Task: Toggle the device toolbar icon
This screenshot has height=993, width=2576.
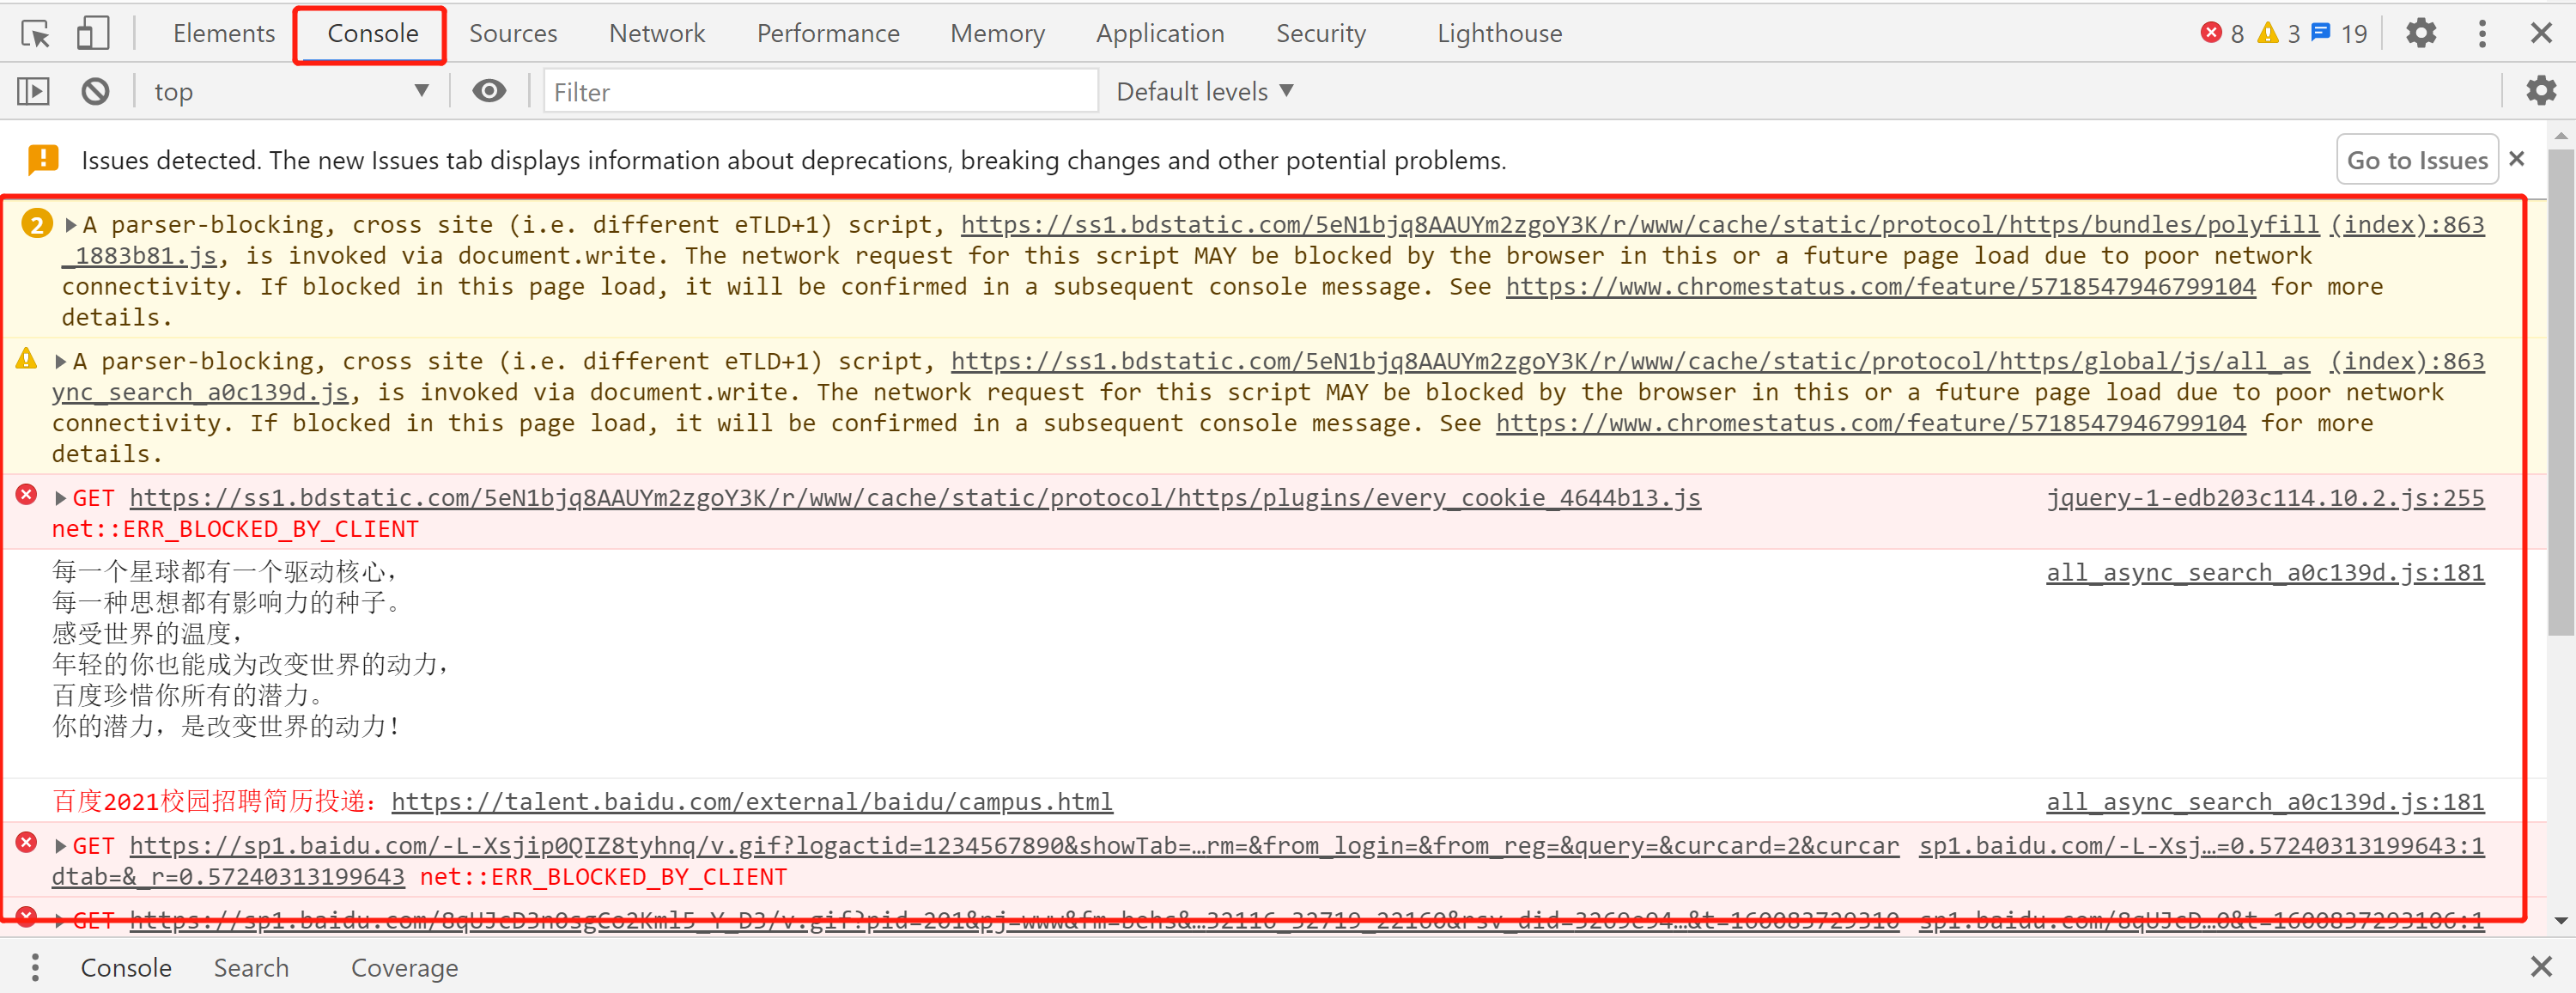Action: click(x=93, y=34)
